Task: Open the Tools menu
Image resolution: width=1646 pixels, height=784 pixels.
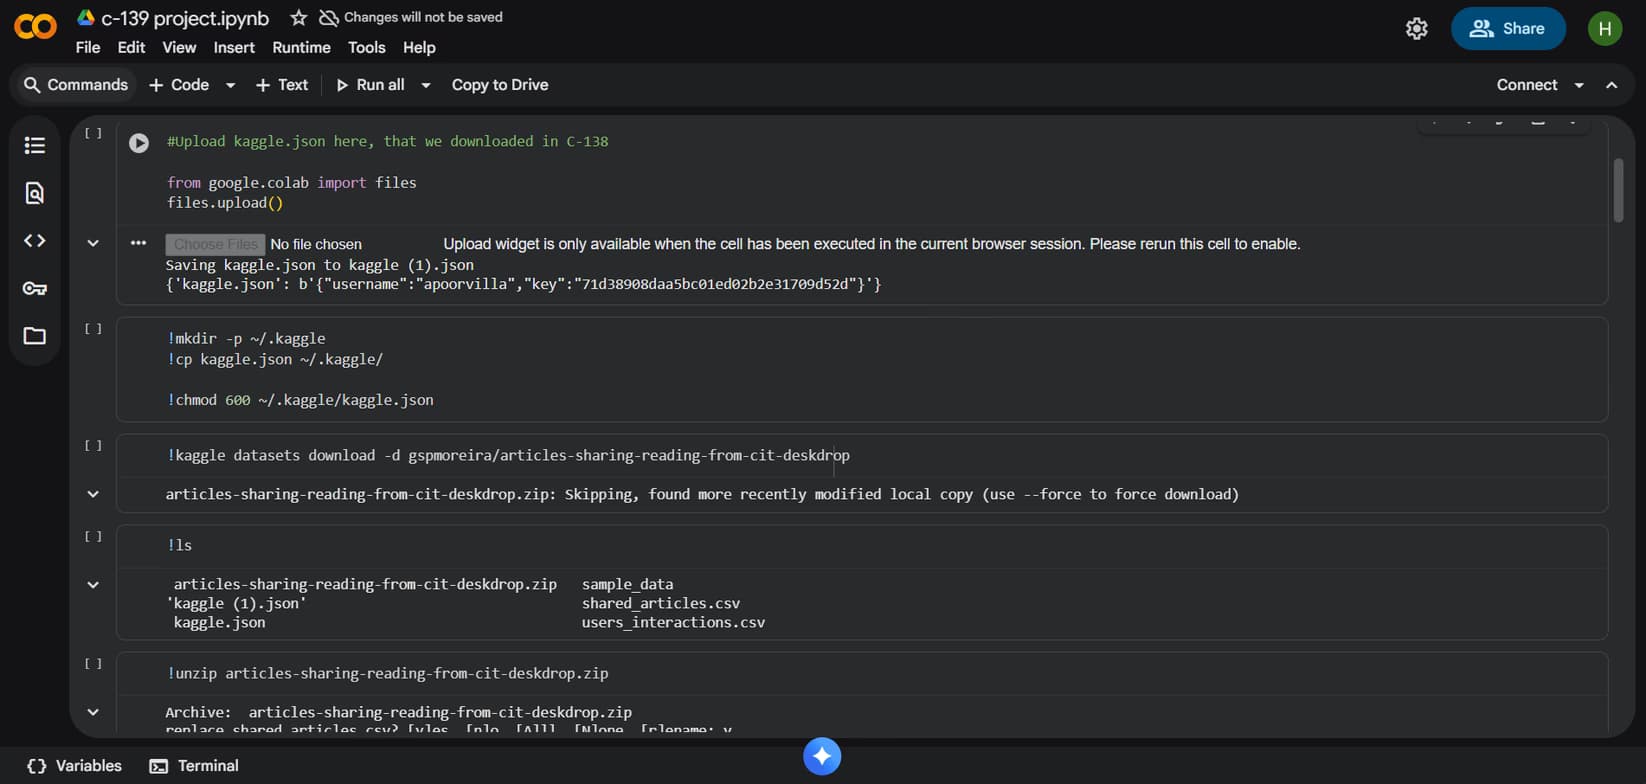Action: [366, 47]
